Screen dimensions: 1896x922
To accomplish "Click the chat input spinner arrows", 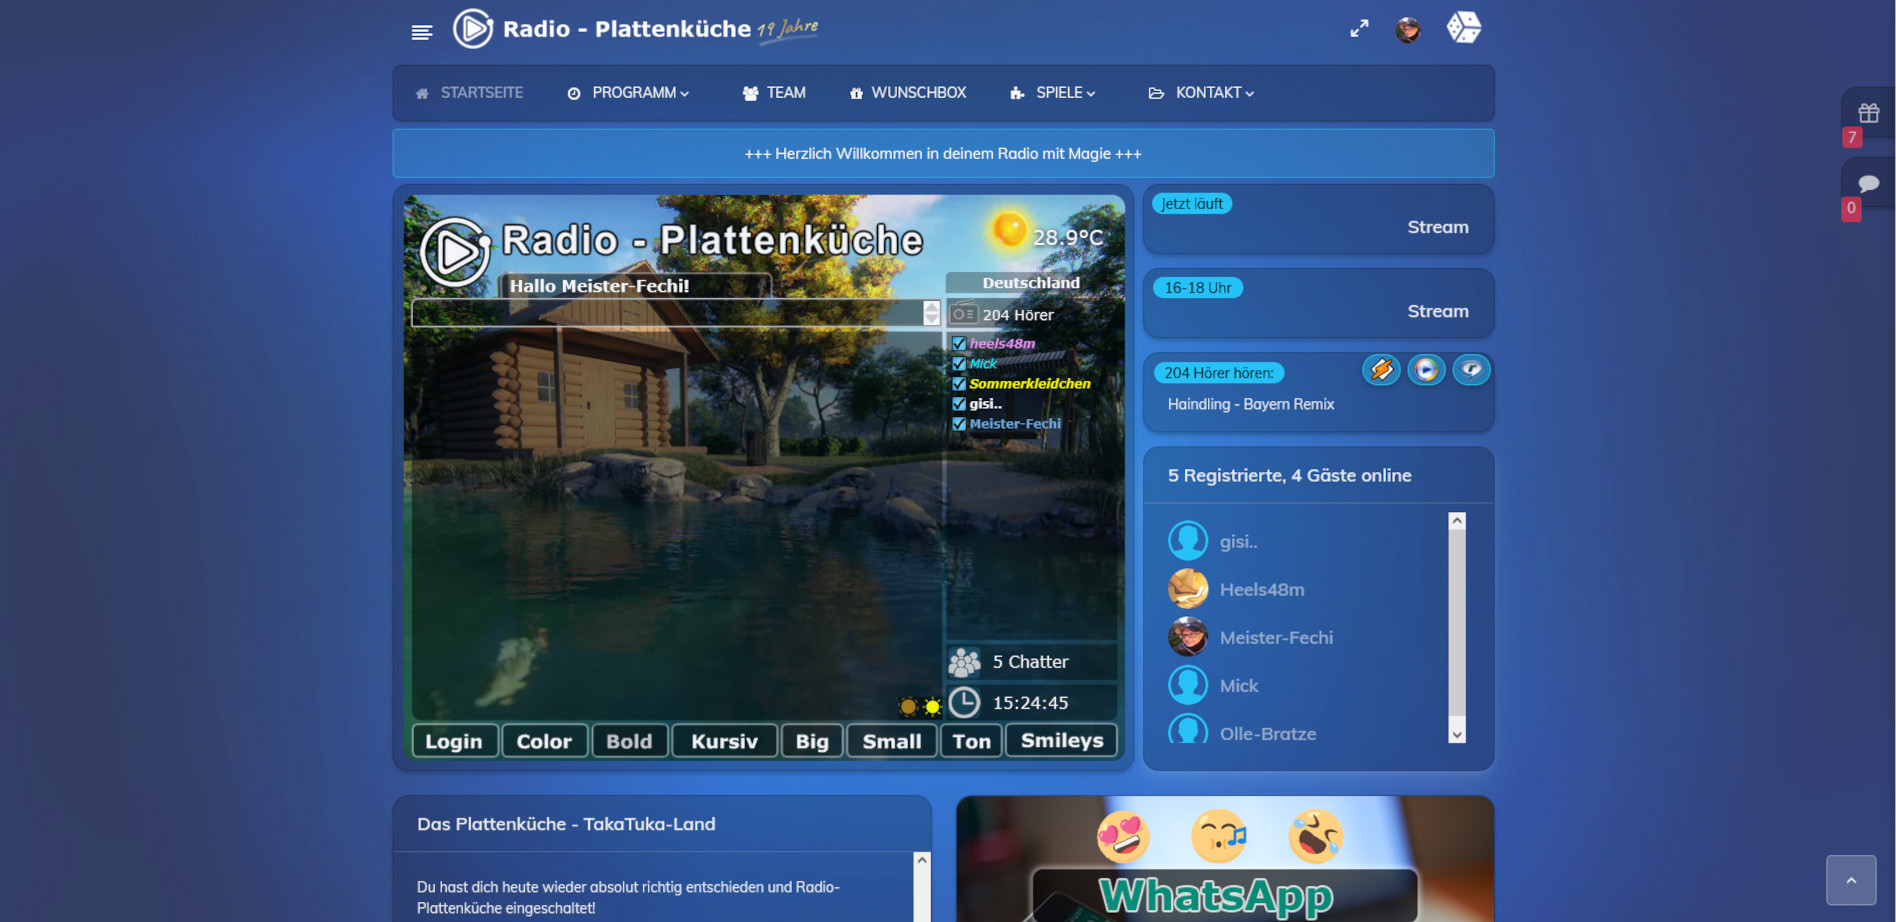I will coord(931,313).
